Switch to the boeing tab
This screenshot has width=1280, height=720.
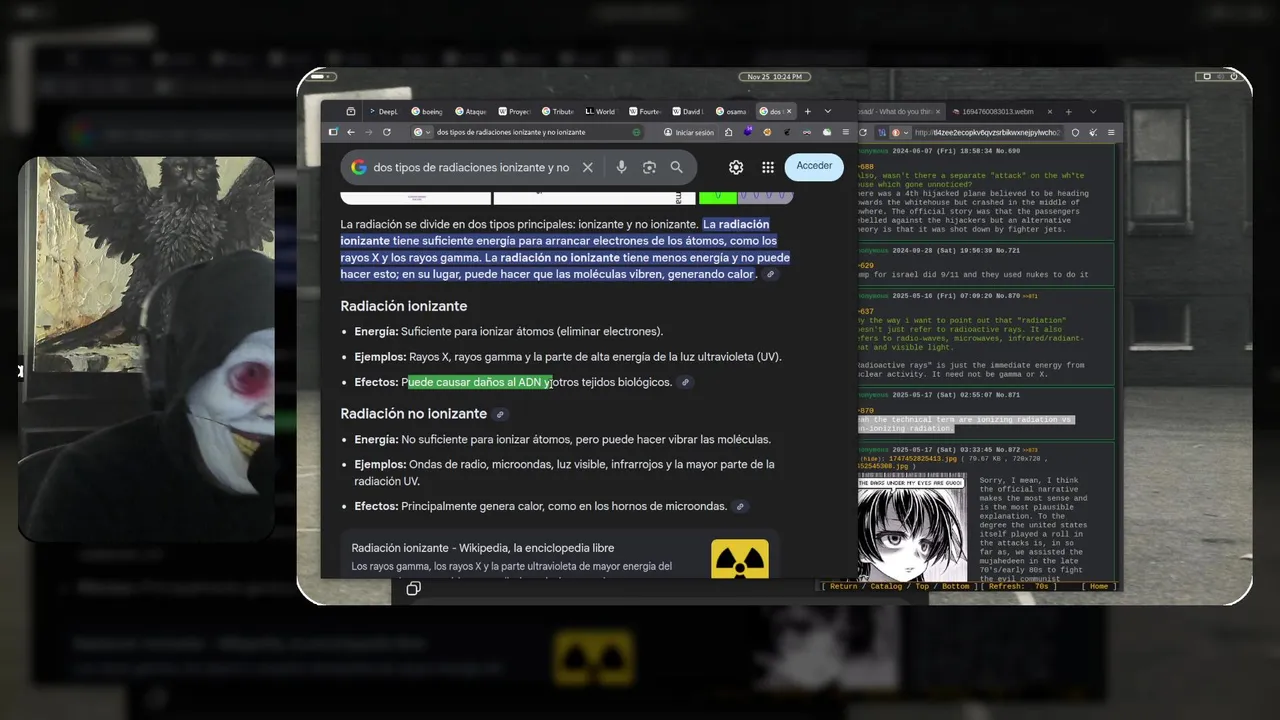pos(427,111)
